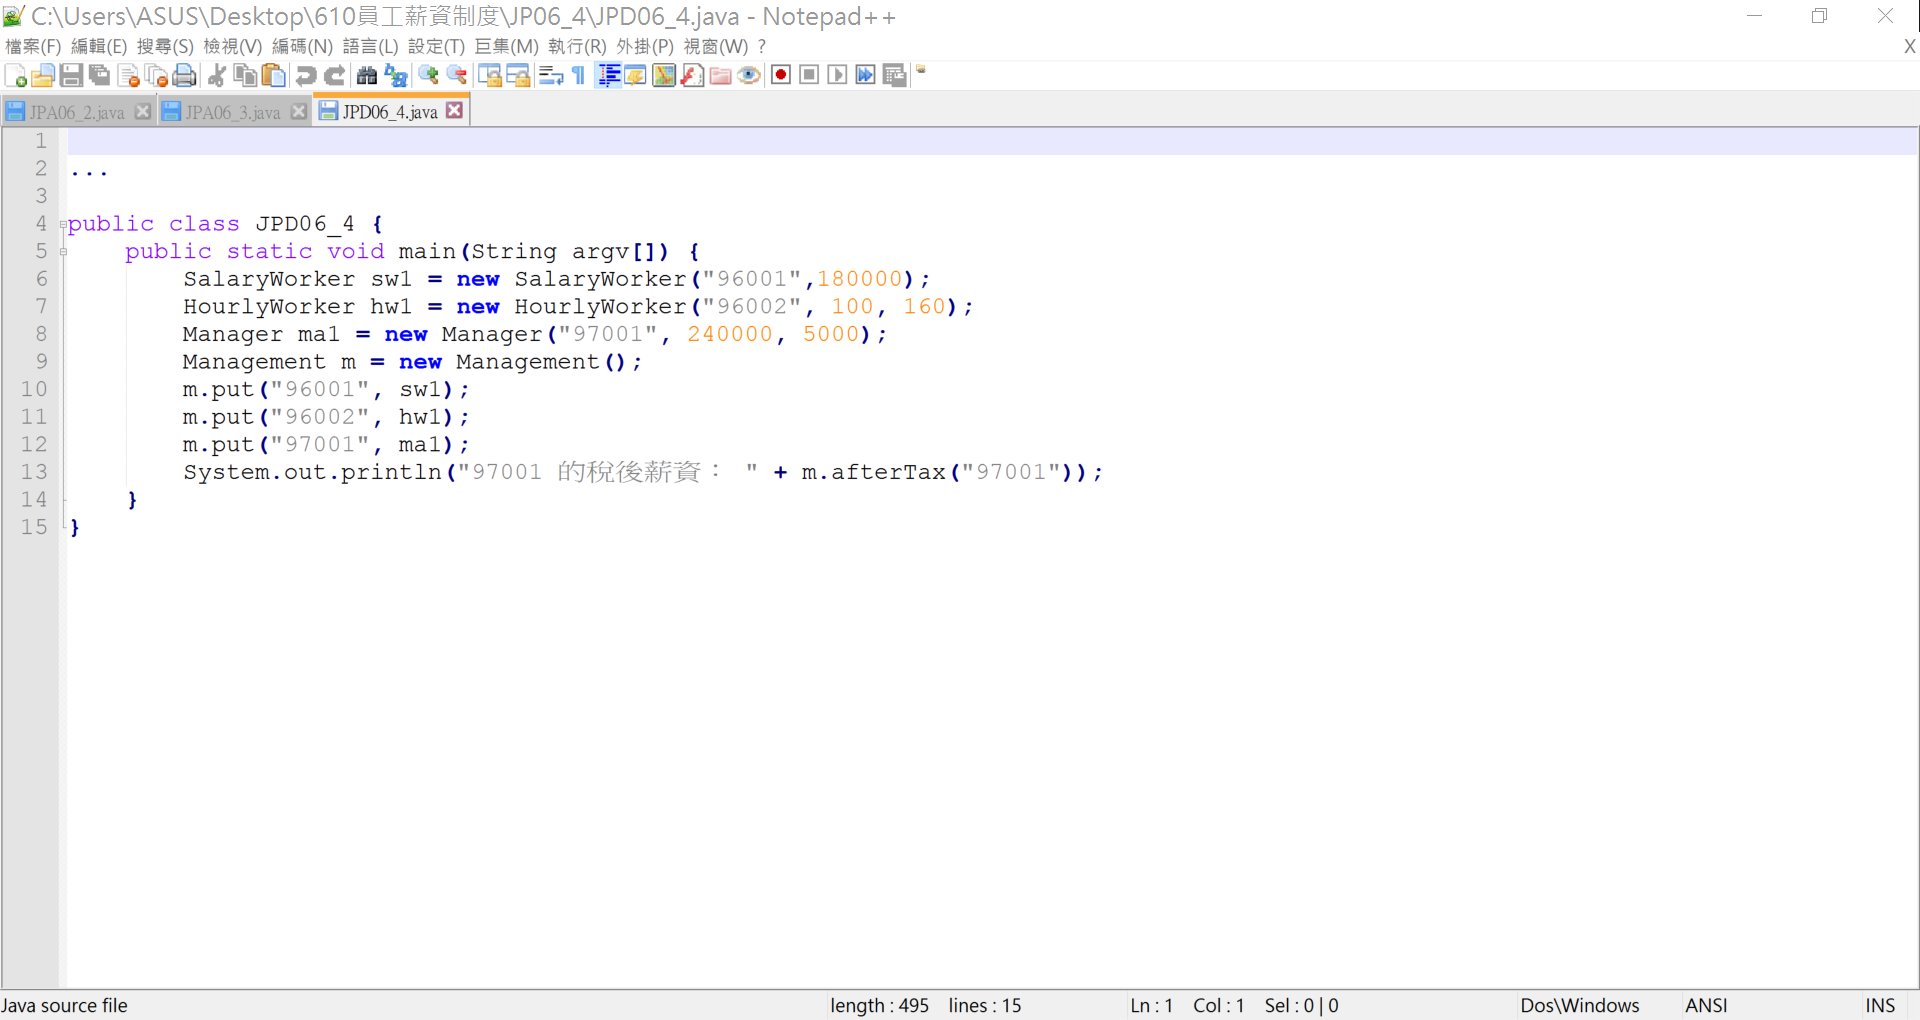
Task: Open the 編碼(N) menu
Action: [302, 46]
